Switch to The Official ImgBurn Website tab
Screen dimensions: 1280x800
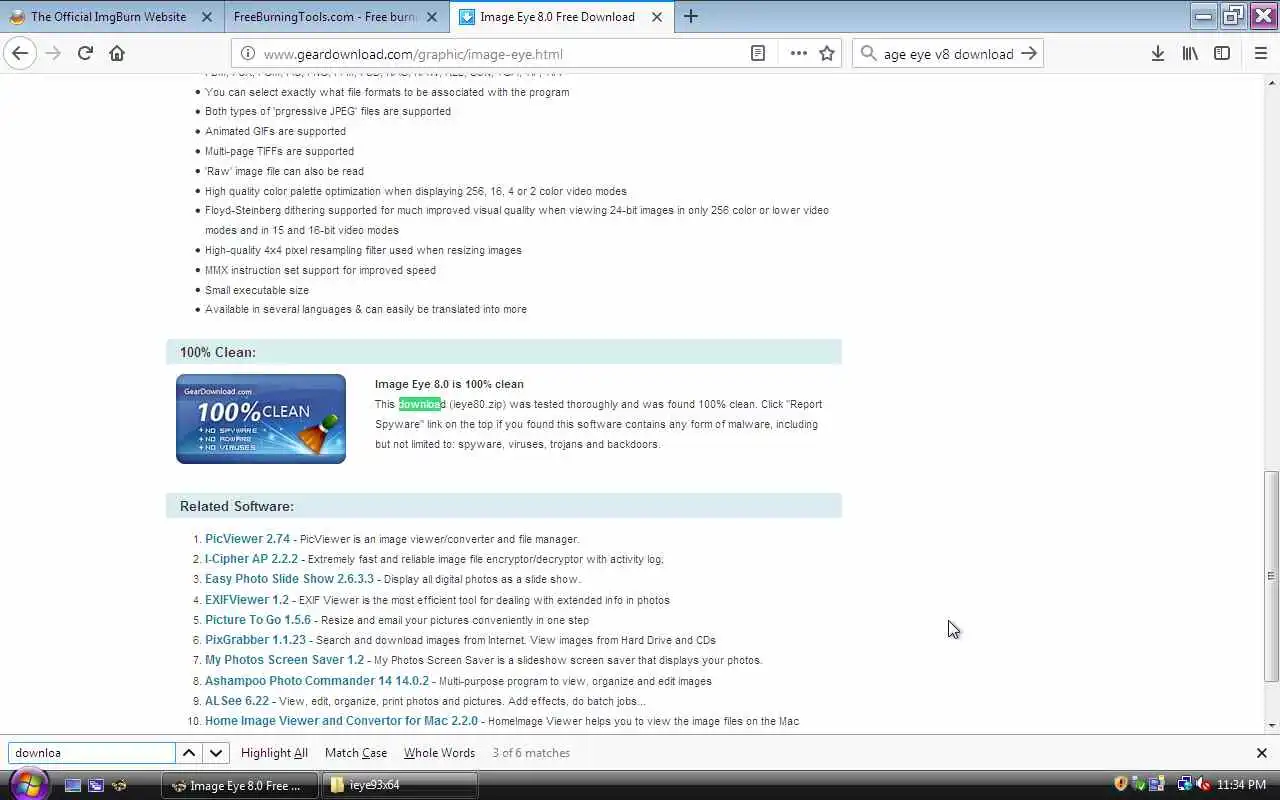(x=108, y=17)
